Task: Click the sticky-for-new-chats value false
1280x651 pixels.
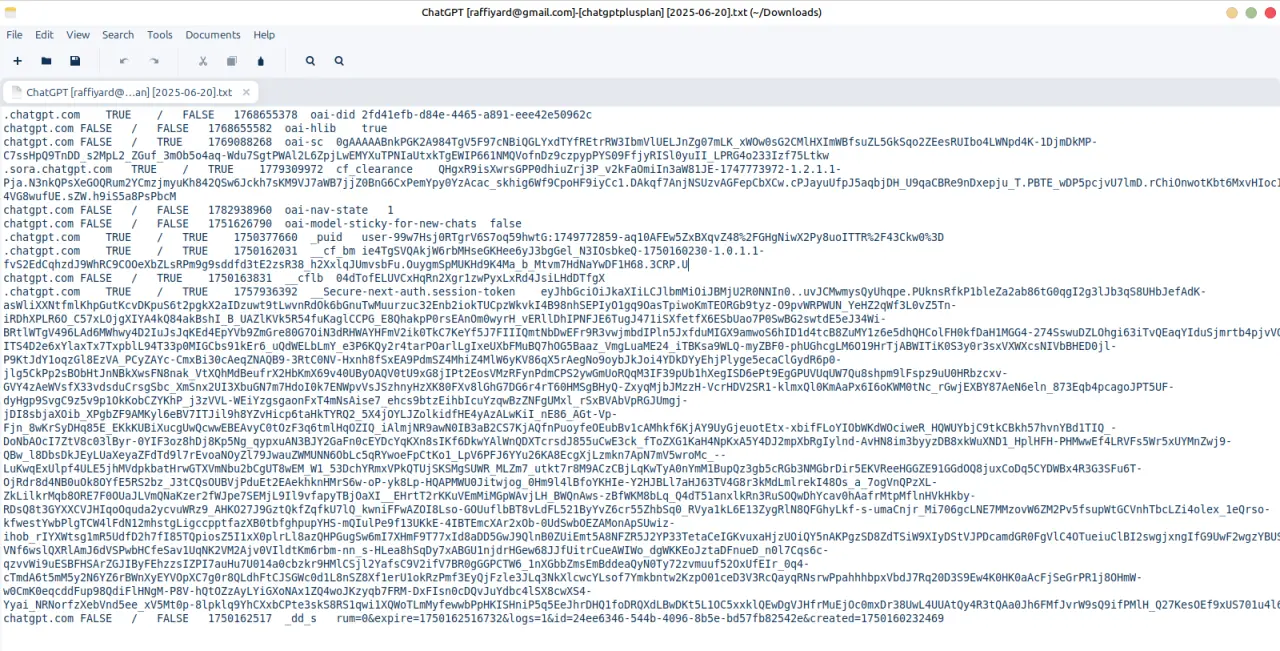Action: [x=506, y=224]
